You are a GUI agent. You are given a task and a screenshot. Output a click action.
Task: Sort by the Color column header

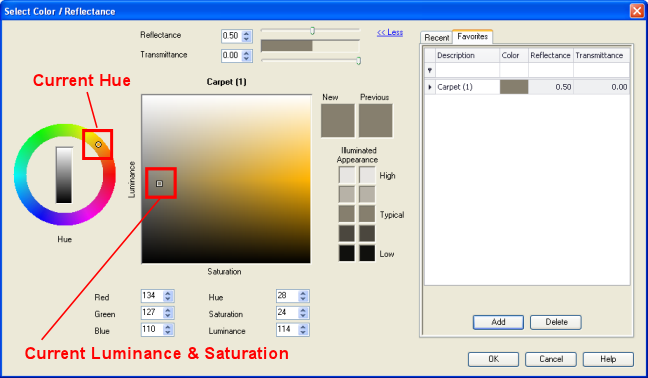(x=514, y=55)
